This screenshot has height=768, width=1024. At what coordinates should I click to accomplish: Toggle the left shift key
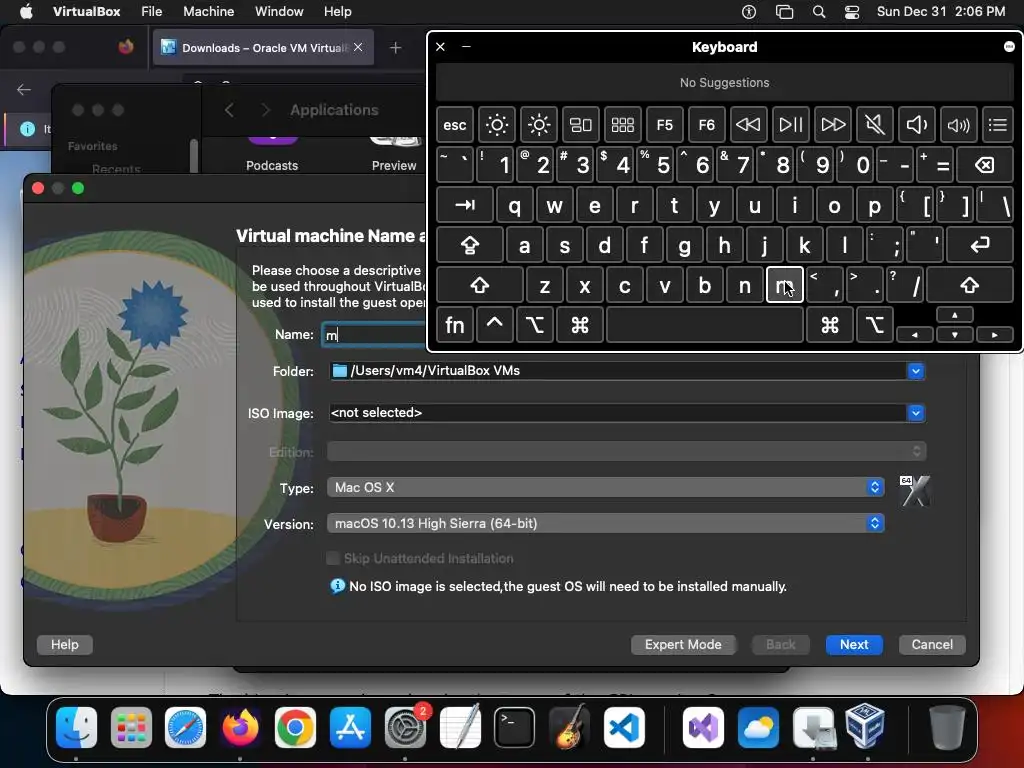click(x=480, y=285)
